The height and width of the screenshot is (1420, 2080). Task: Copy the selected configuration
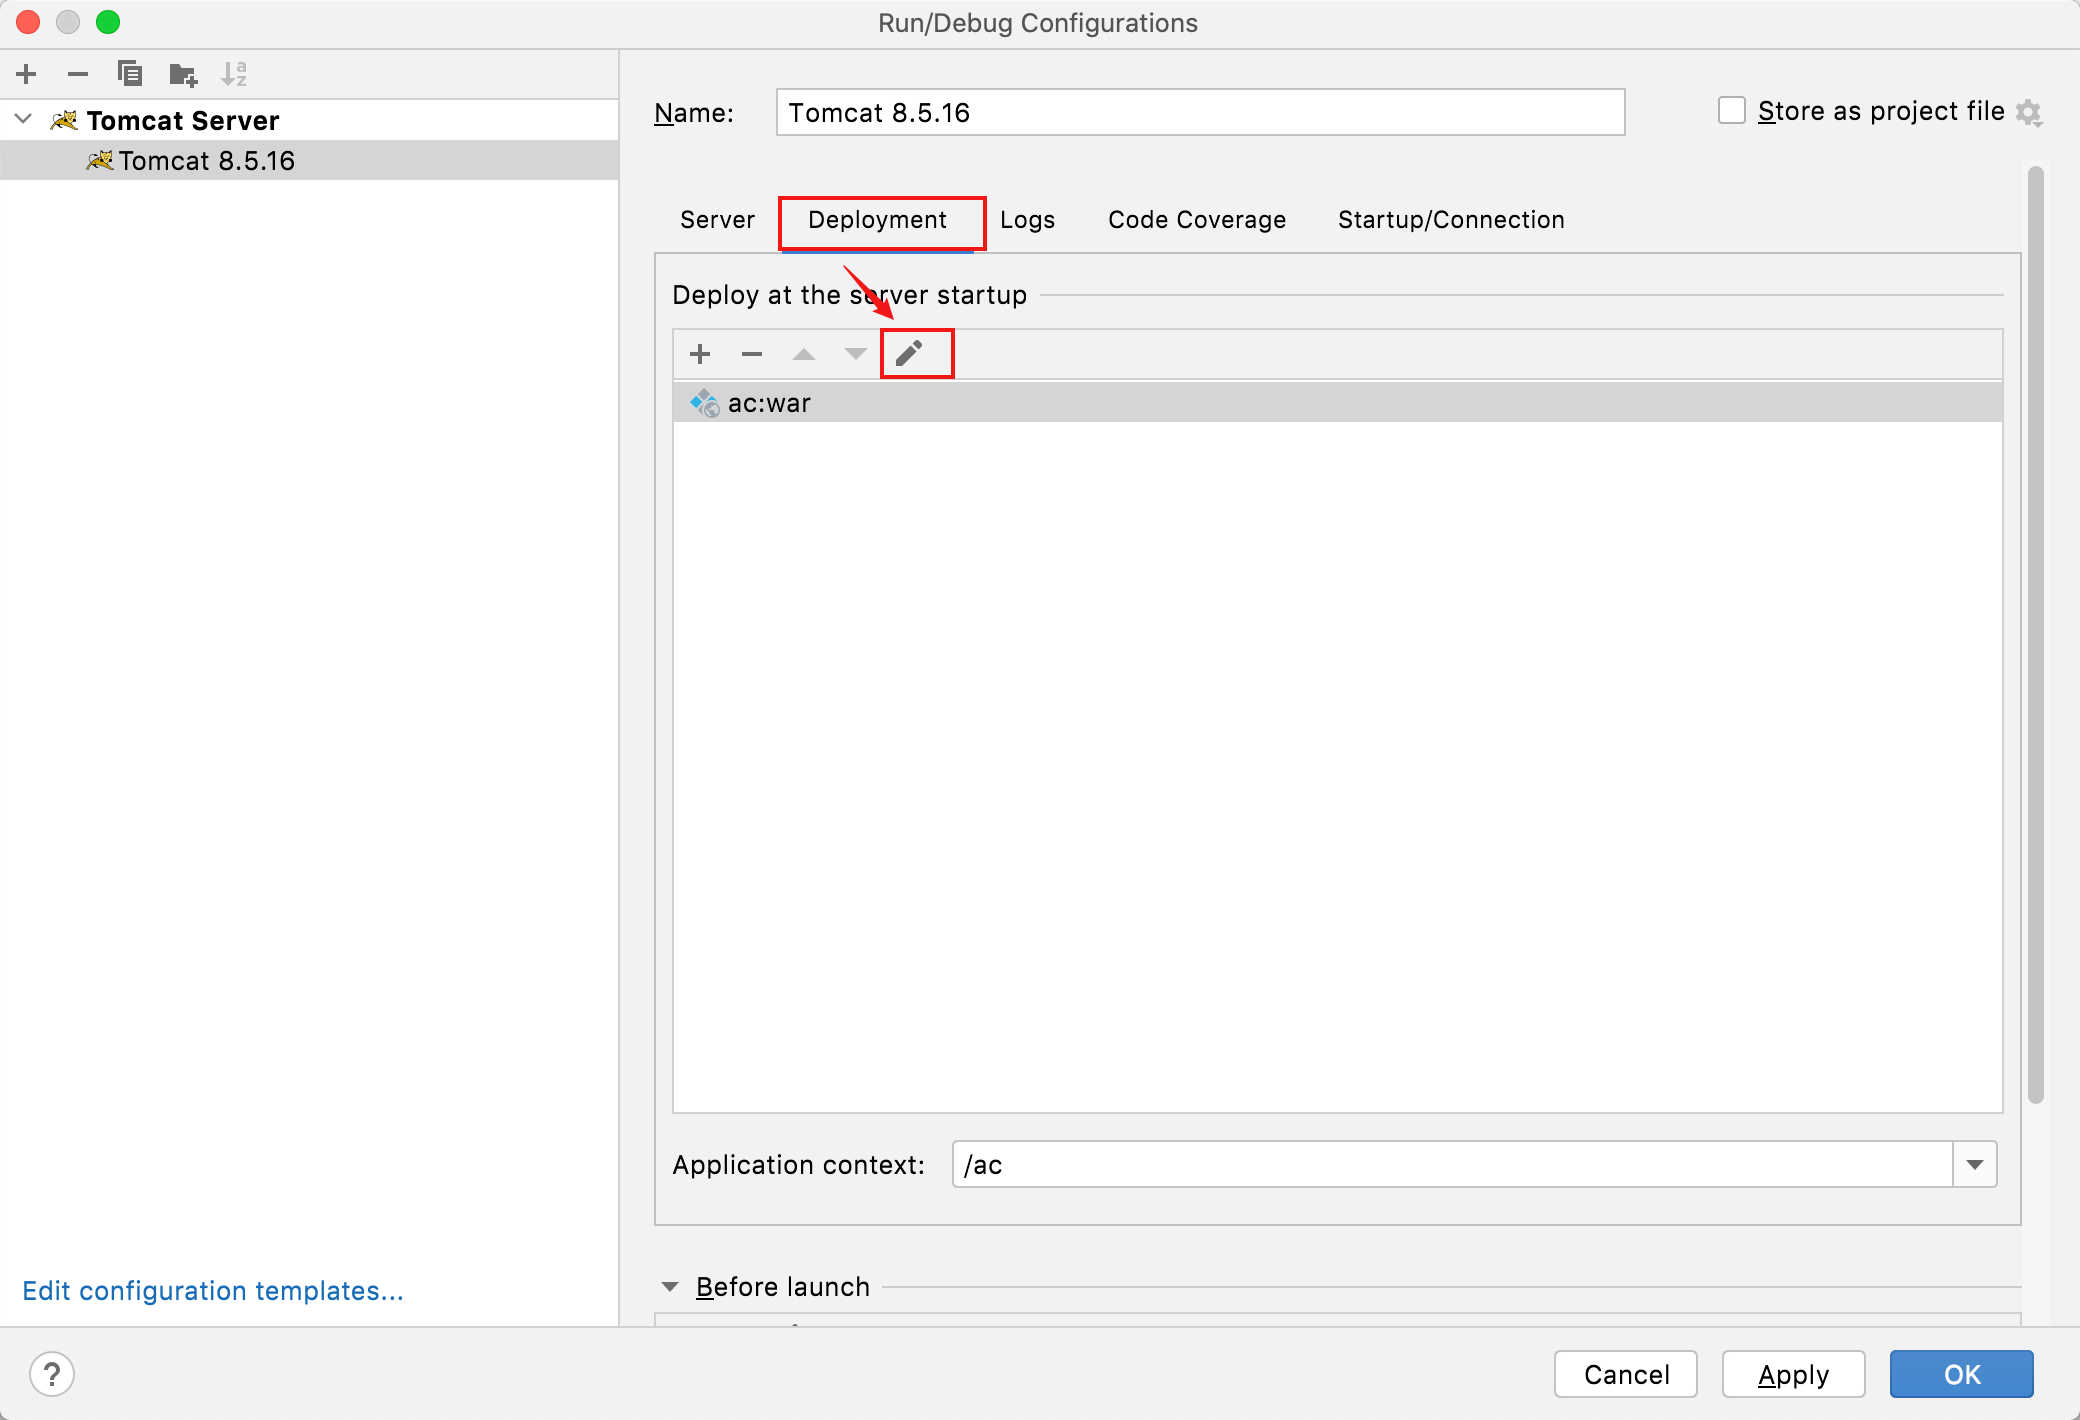coord(130,74)
